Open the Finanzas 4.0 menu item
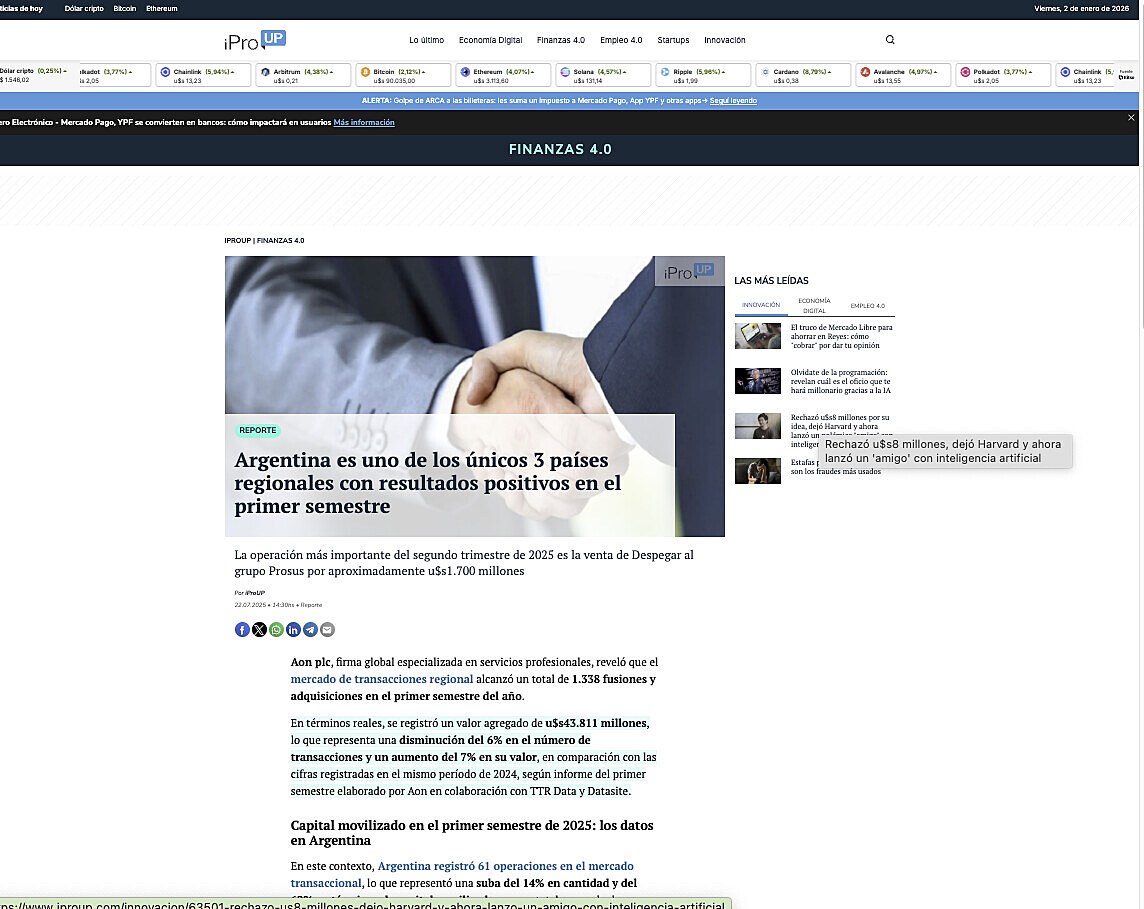Image resolution: width=1144 pixels, height=909 pixels. tap(560, 40)
